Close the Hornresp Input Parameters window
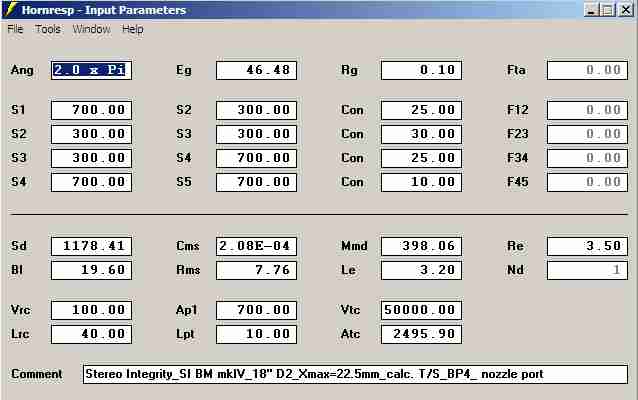638x400 pixels. [x=625, y=9]
